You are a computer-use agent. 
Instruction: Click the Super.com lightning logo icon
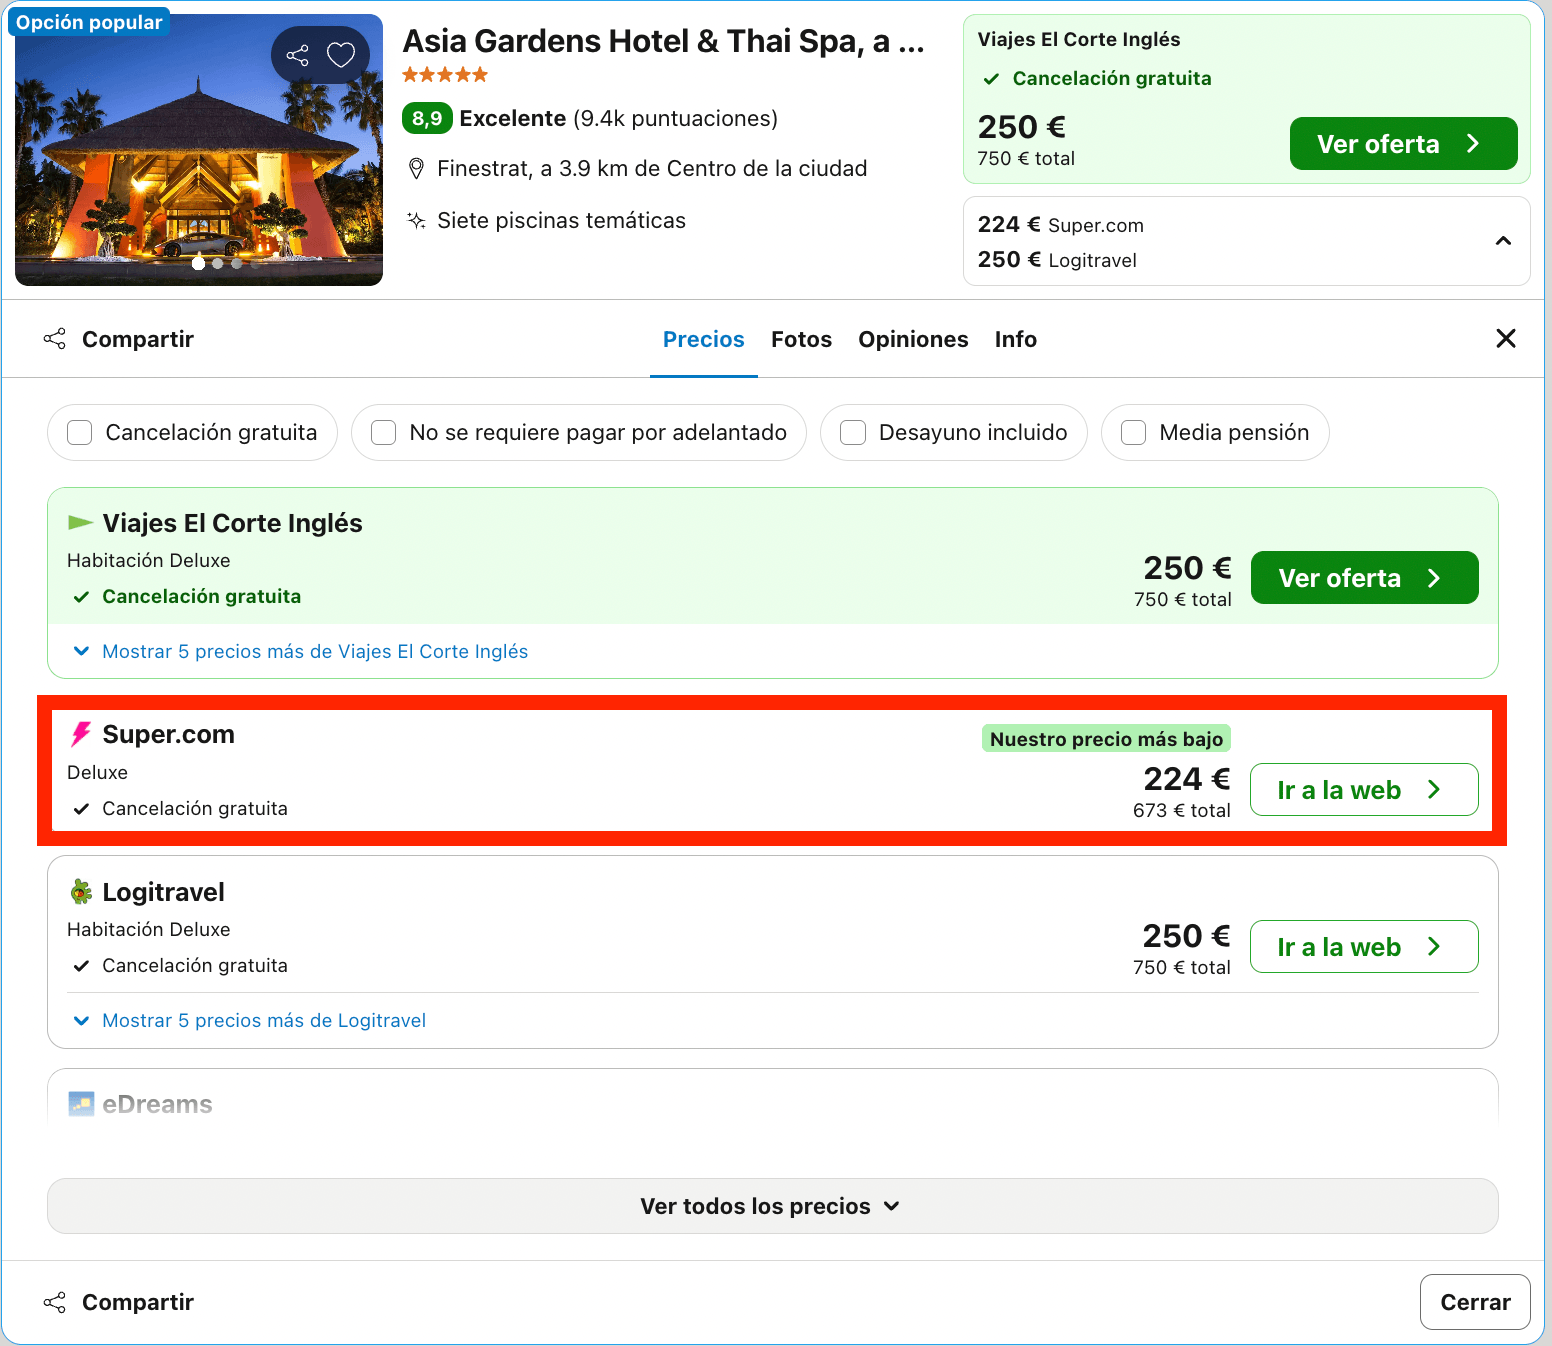click(x=81, y=735)
